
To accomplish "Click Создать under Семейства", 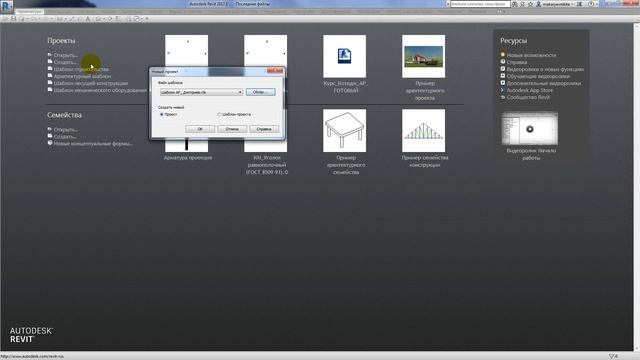I will 65,136.
